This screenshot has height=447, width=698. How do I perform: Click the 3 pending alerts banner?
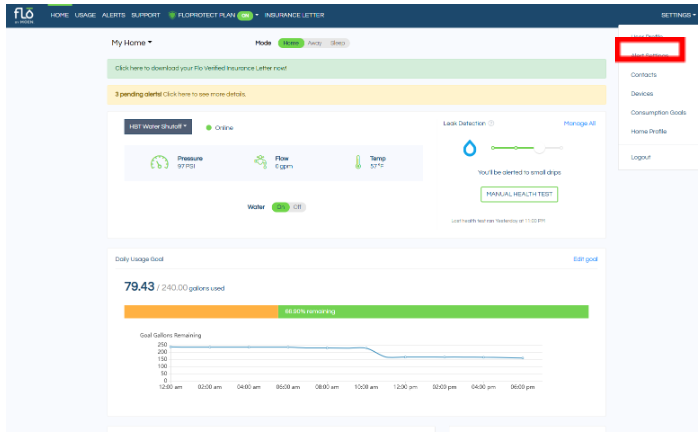[x=357, y=95]
